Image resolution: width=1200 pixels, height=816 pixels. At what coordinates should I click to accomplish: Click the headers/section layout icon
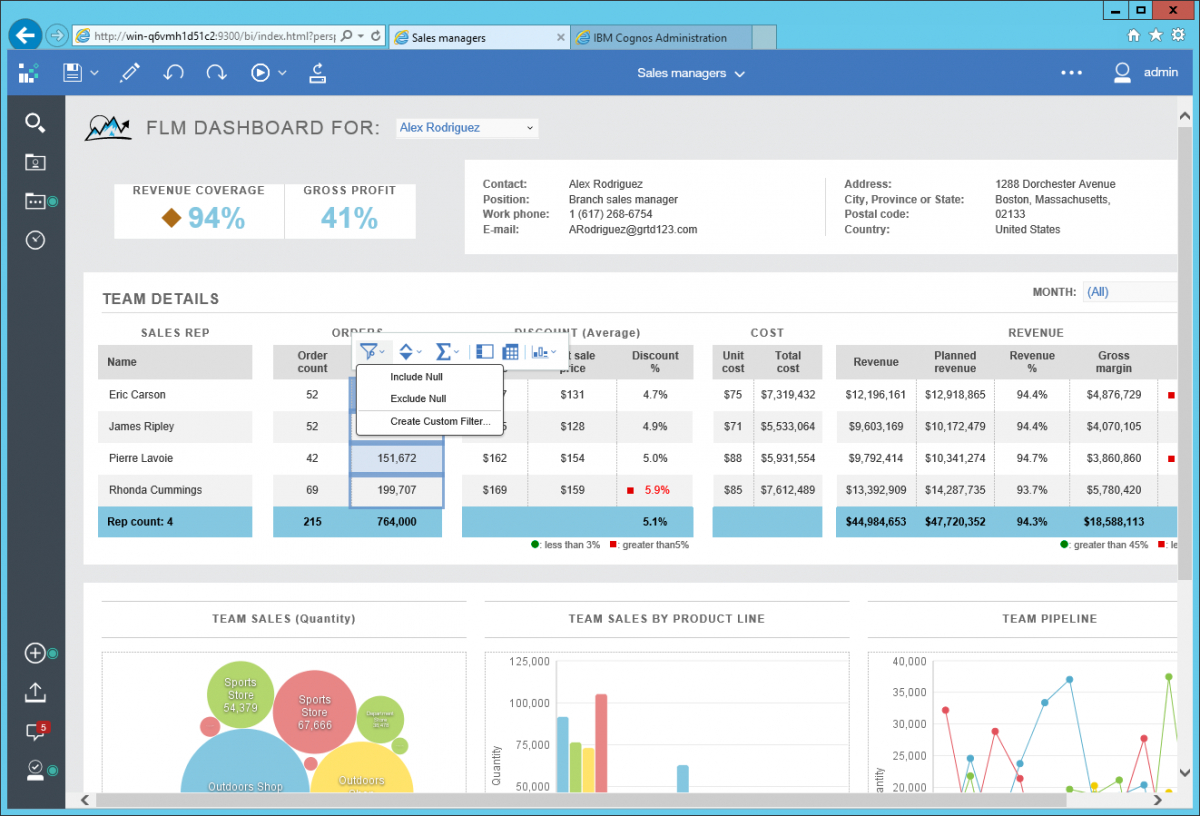click(x=485, y=352)
